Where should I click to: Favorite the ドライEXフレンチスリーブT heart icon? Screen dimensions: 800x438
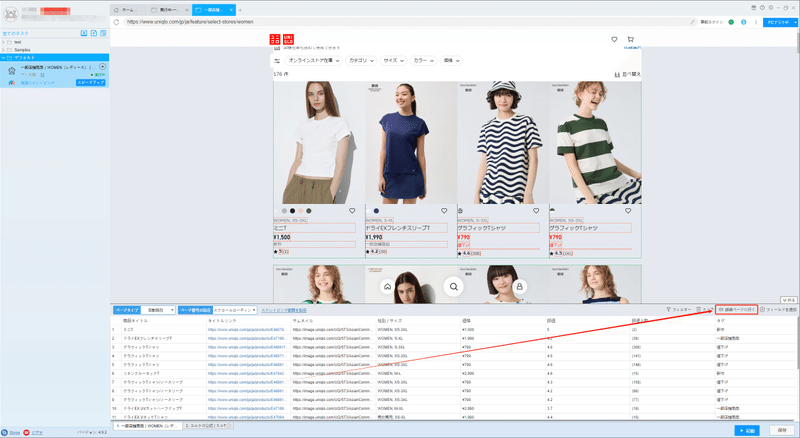coord(444,211)
